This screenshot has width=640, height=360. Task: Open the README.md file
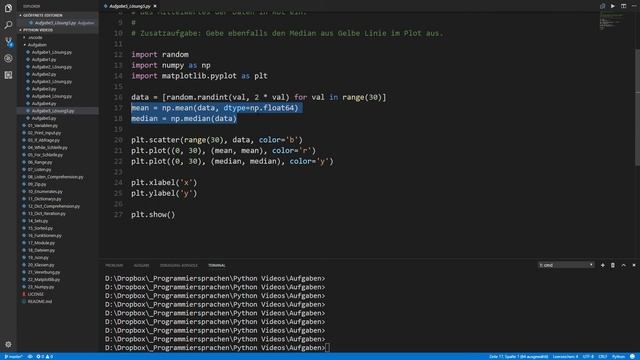pyautogui.click(x=40, y=302)
